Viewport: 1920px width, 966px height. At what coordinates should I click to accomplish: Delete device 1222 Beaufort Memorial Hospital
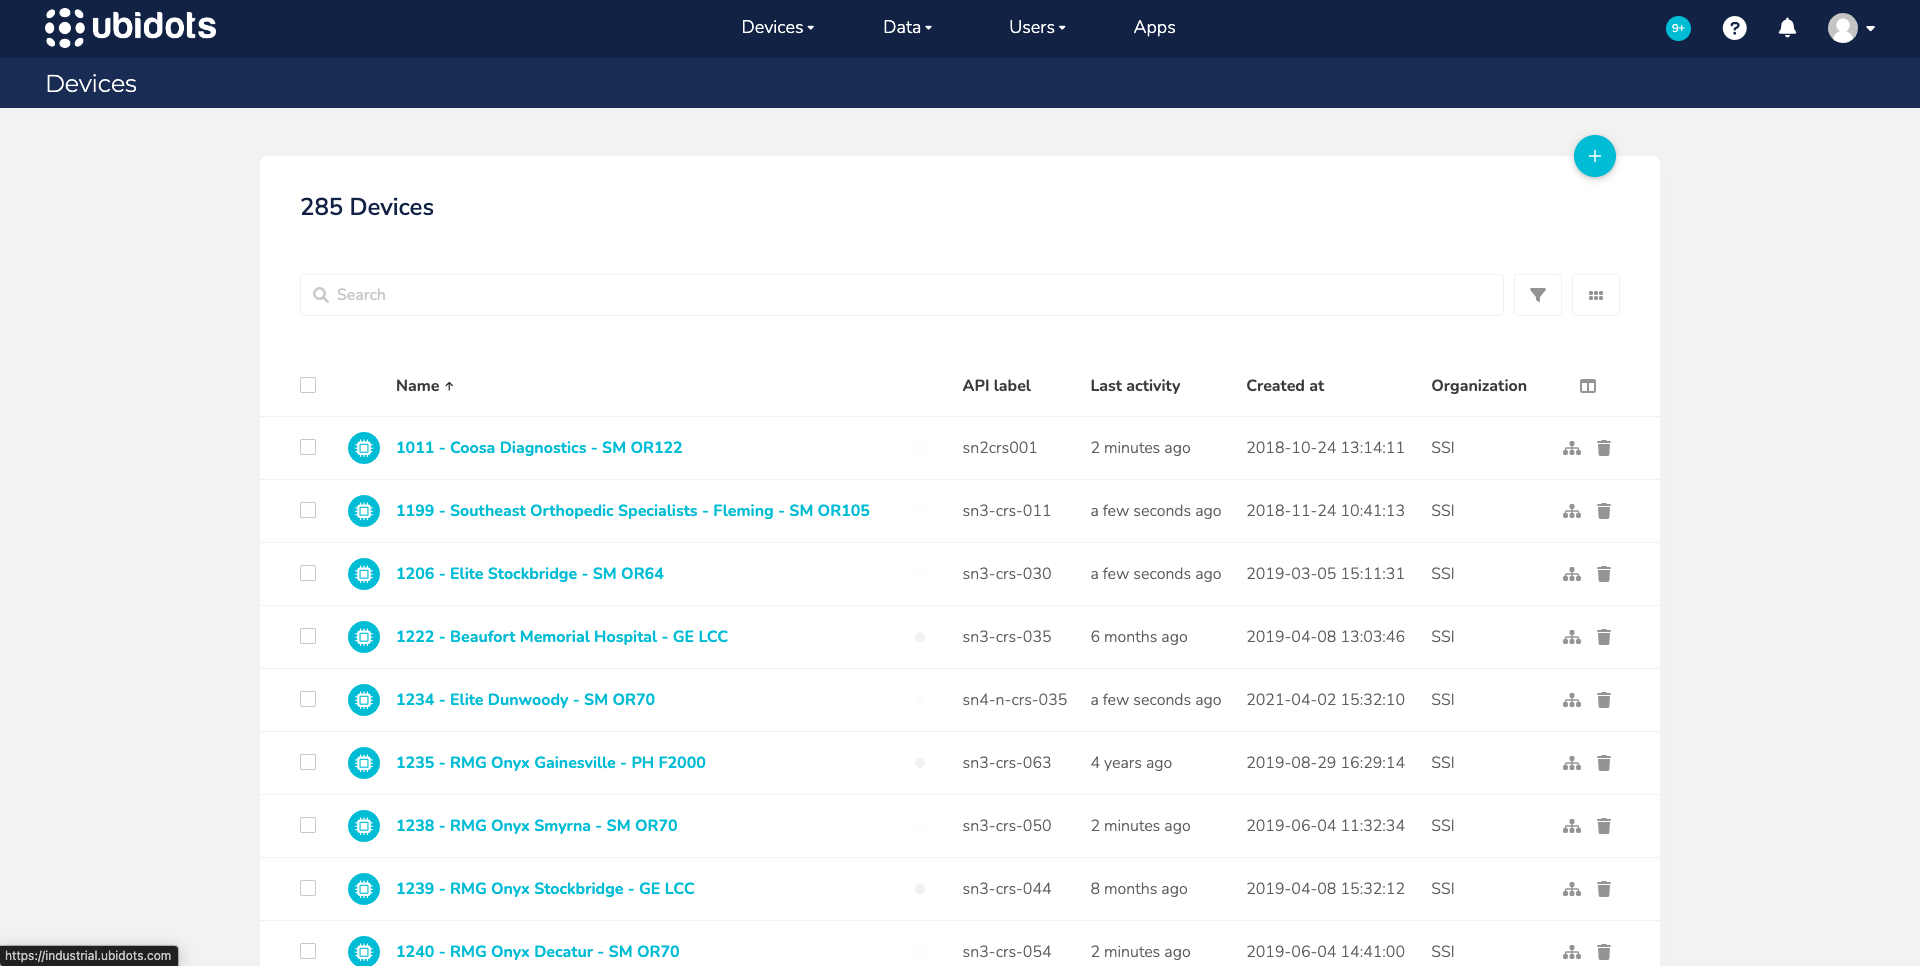click(x=1604, y=637)
